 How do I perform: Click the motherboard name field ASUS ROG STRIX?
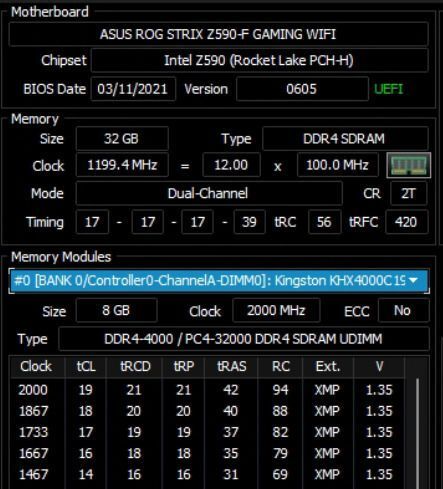click(218, 34)
